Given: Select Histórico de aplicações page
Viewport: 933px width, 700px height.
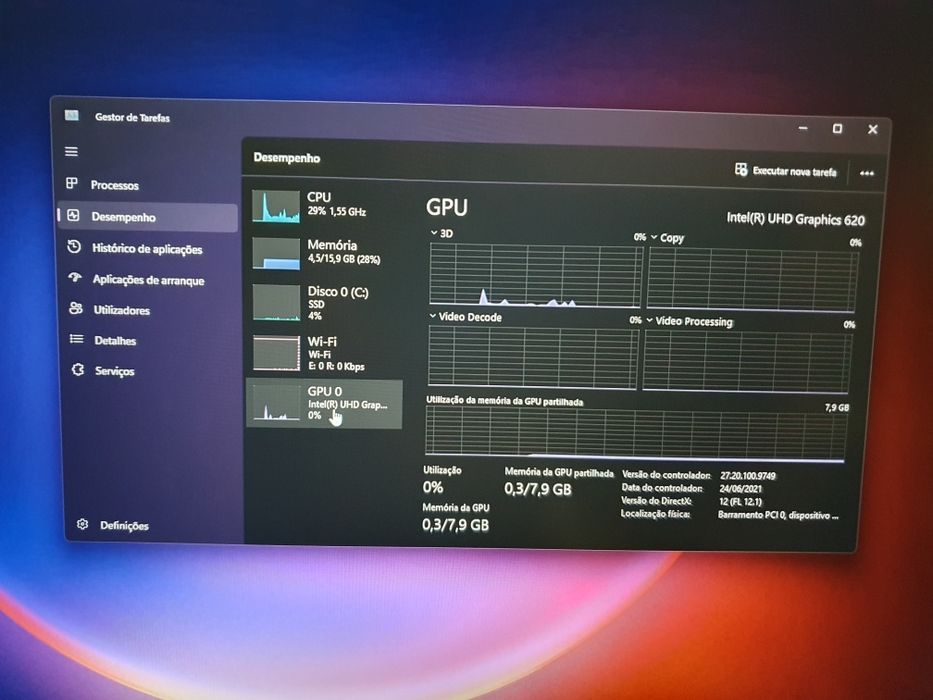Looking at the screenshot, I should click(x=147, y=249).
